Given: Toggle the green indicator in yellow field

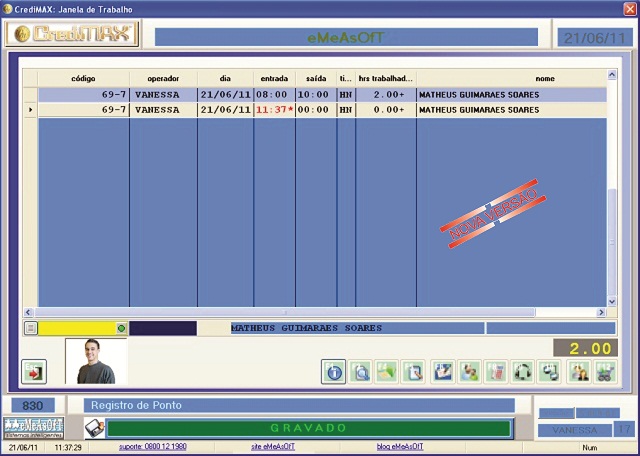Looking at the screenshot, I should click(121, 328).
